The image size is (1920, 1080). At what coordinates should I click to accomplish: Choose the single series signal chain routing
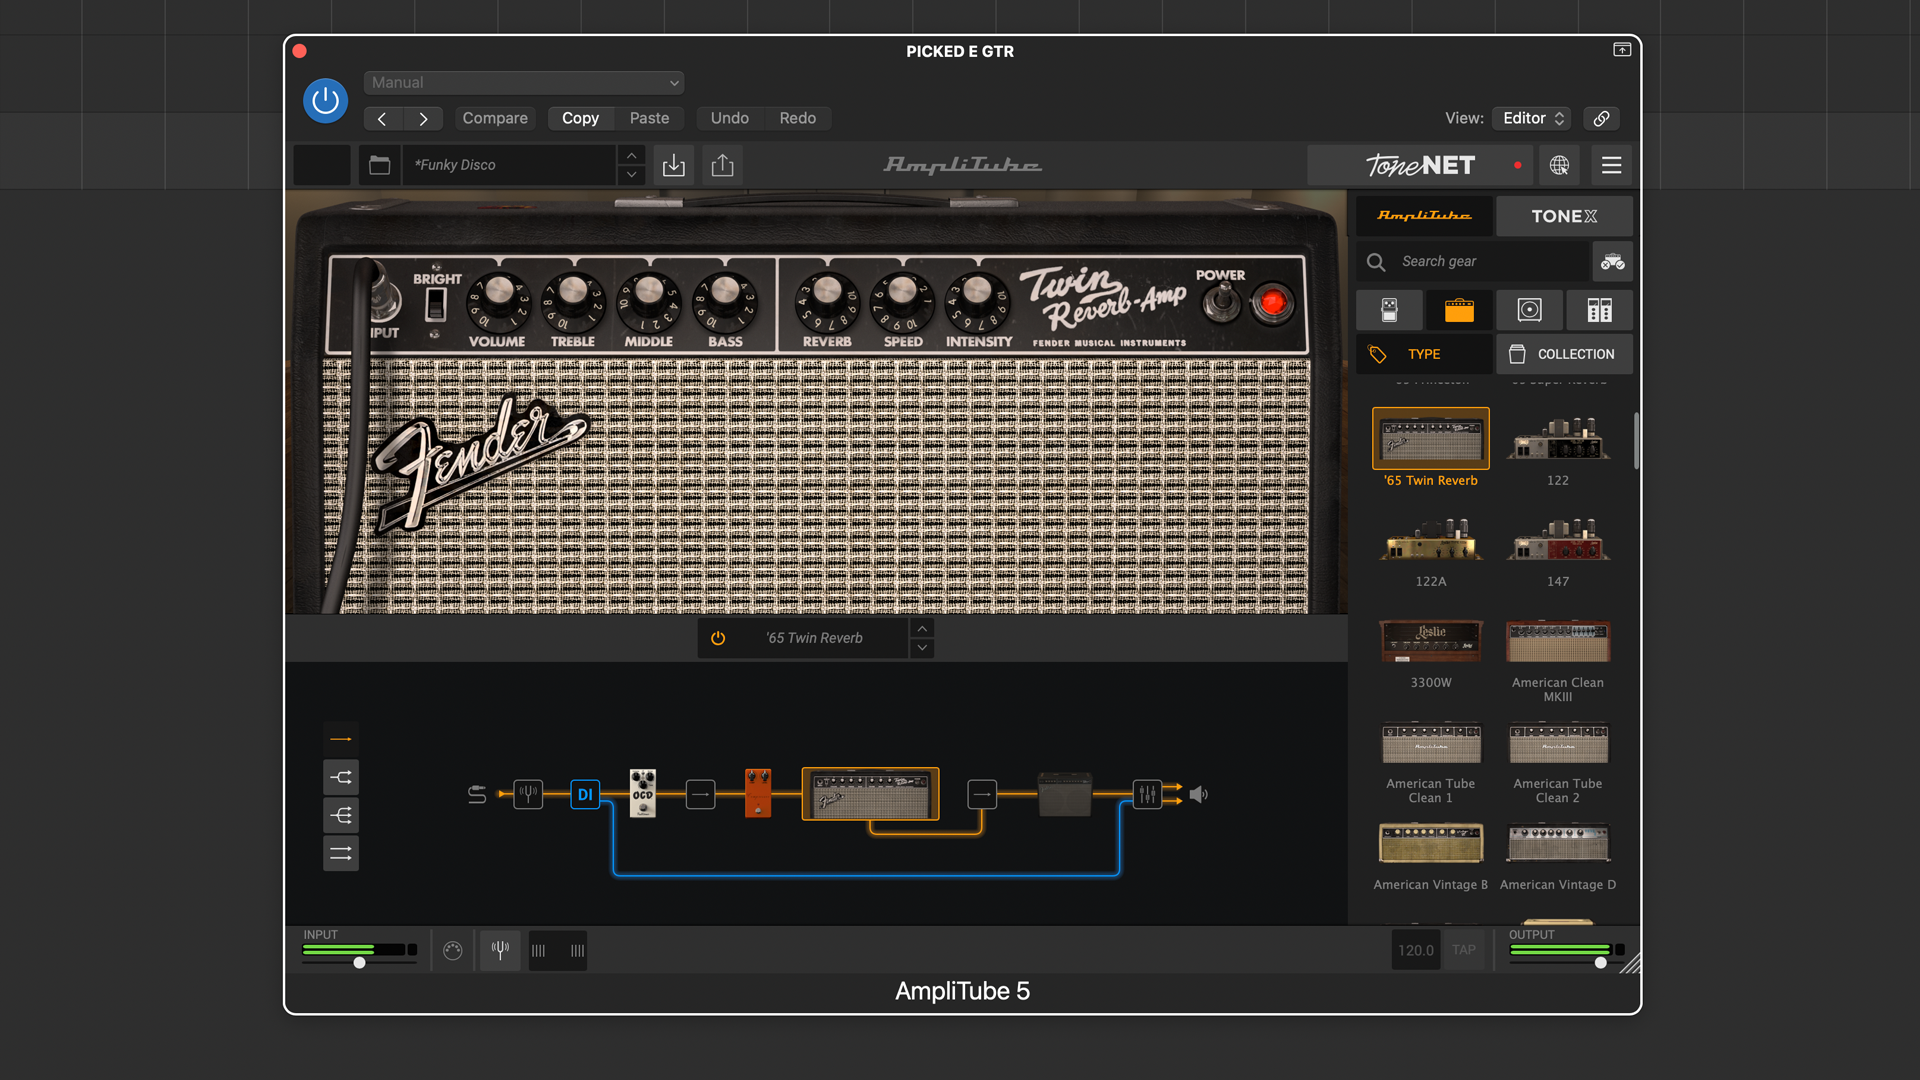point(341,739)
